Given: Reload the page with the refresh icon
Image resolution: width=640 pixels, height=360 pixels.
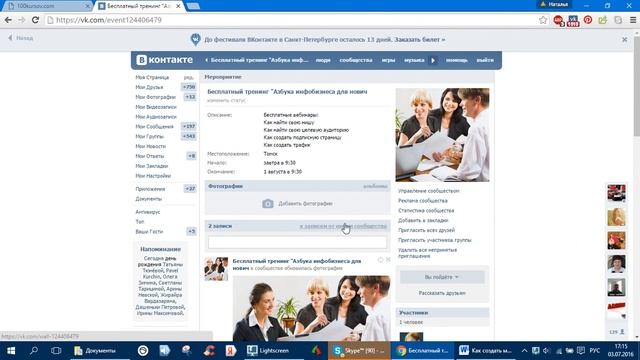Looking at the screenshot, I should click(x=35, y=20).
